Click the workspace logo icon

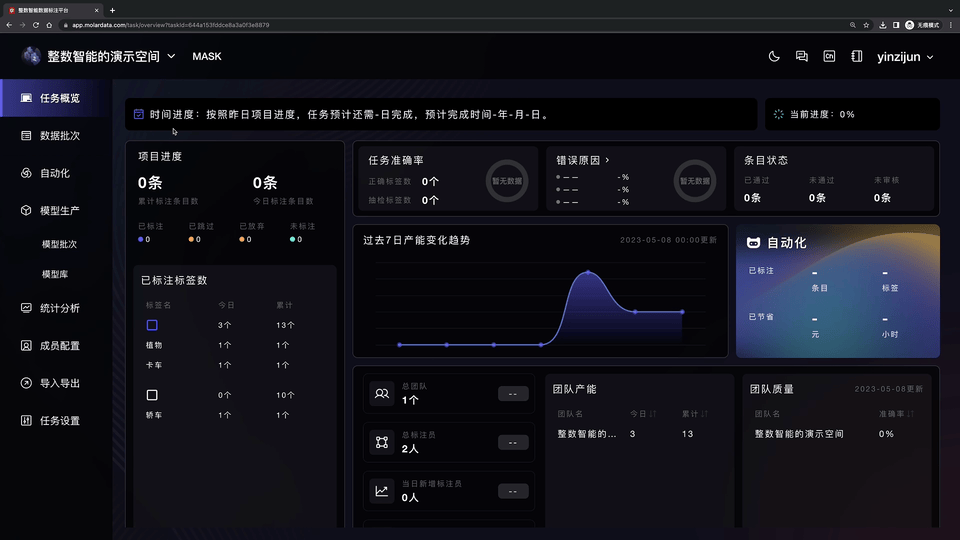click(31, 56)
